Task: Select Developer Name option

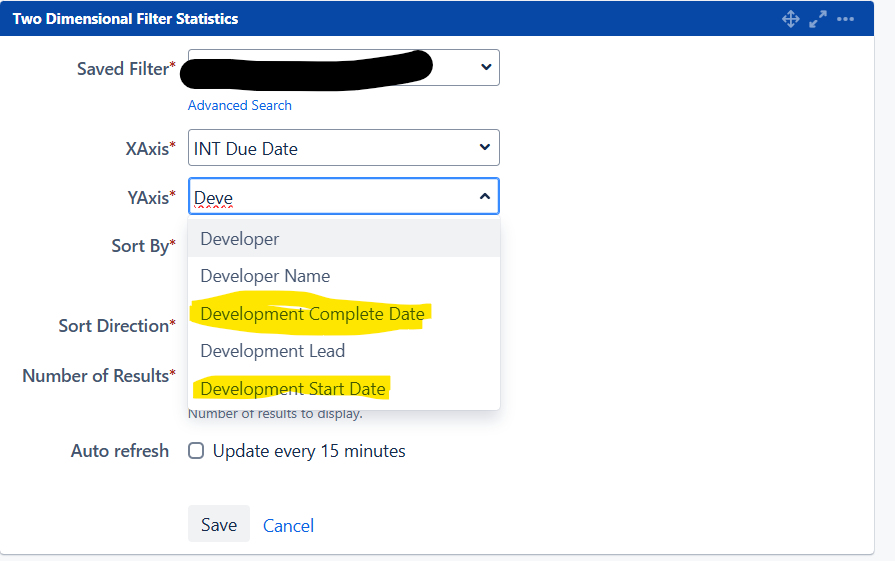Action: 344,276
